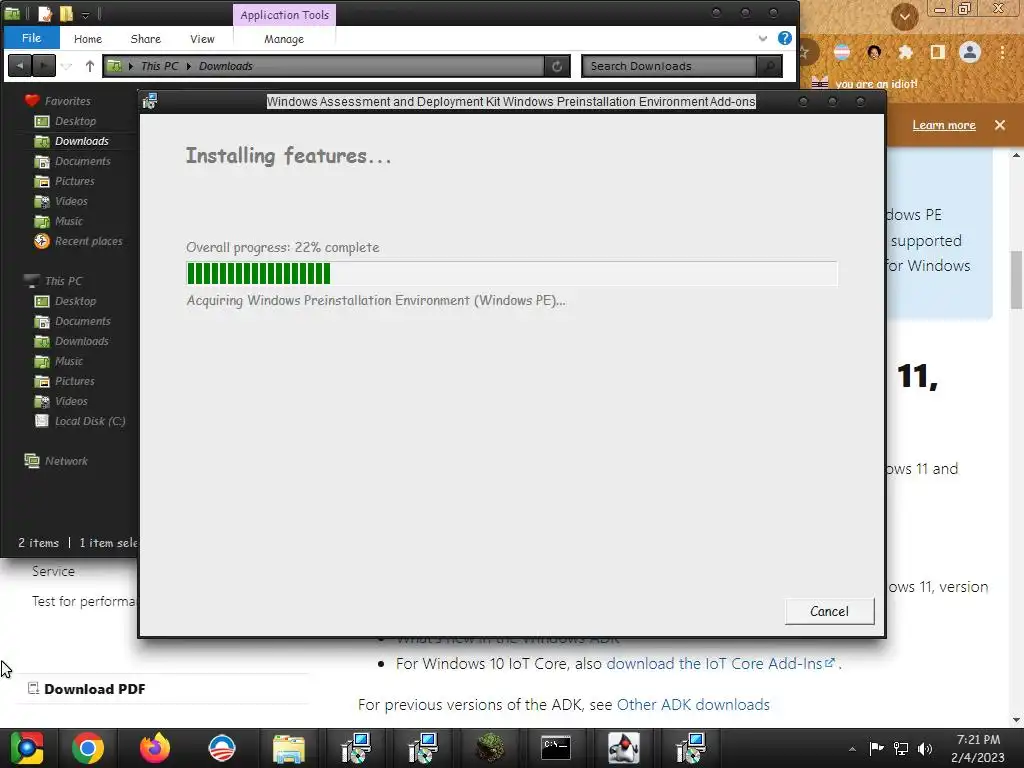This screenshot has height=768, width=1024.
Task: Expand the breadcrumb arrow before This PC
Action: click(131, 66)
